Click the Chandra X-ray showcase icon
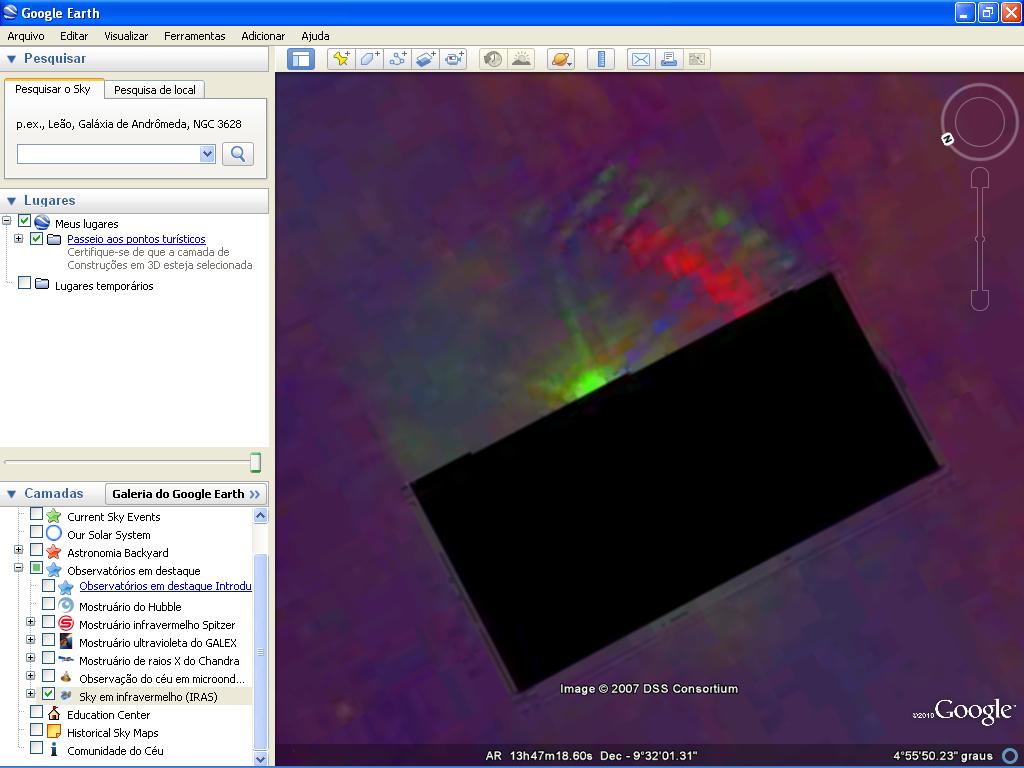This screenshot has width=1024, height=768. pyautogui.click(x=66, y=660)
